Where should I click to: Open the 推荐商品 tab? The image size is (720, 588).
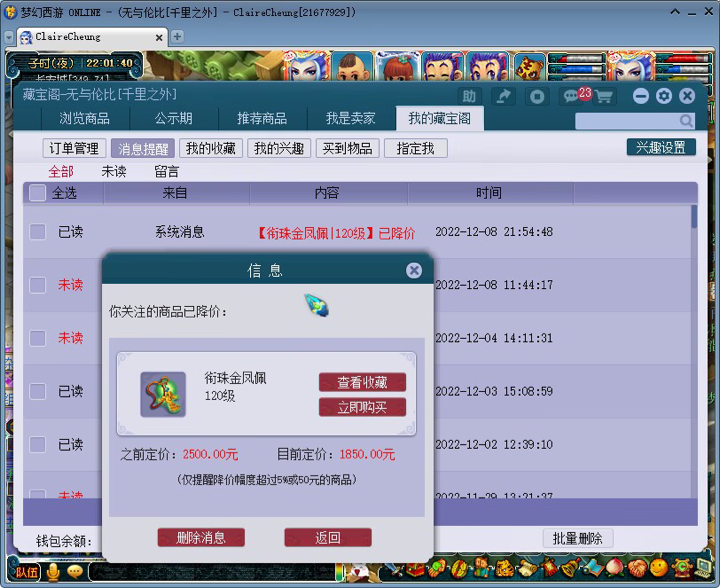pyautogui.click(x=262, y=118)
